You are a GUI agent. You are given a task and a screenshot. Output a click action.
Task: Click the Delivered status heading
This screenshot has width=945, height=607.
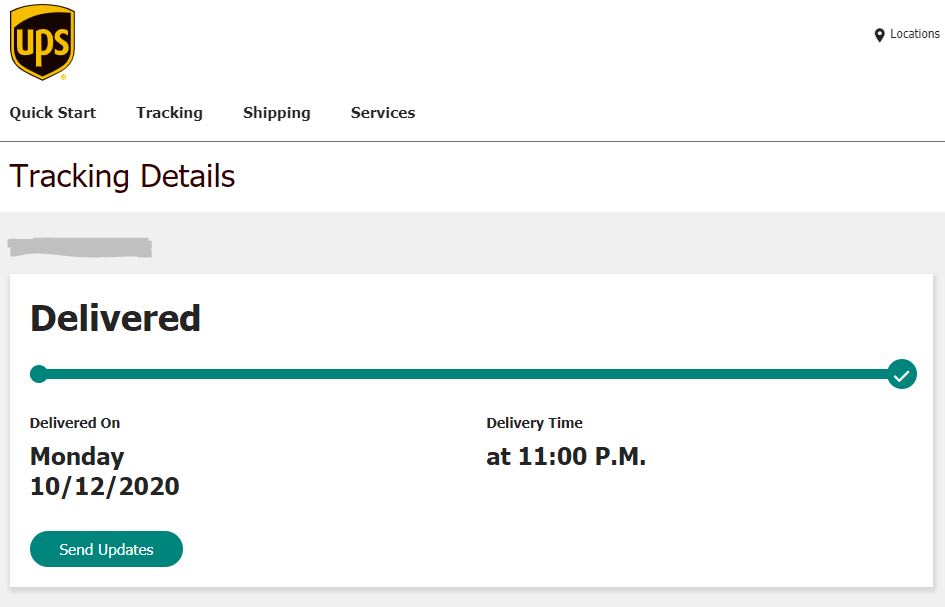[x=115, y=318]
